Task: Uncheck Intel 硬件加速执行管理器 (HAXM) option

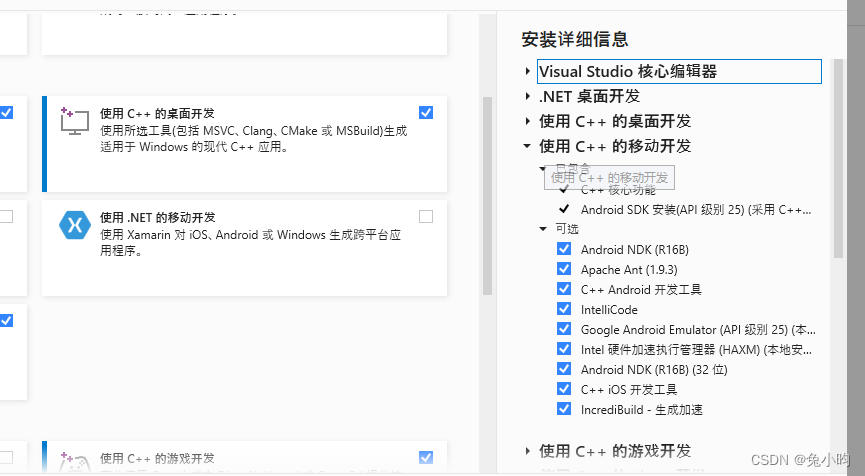Action: [x=564, y=349]
